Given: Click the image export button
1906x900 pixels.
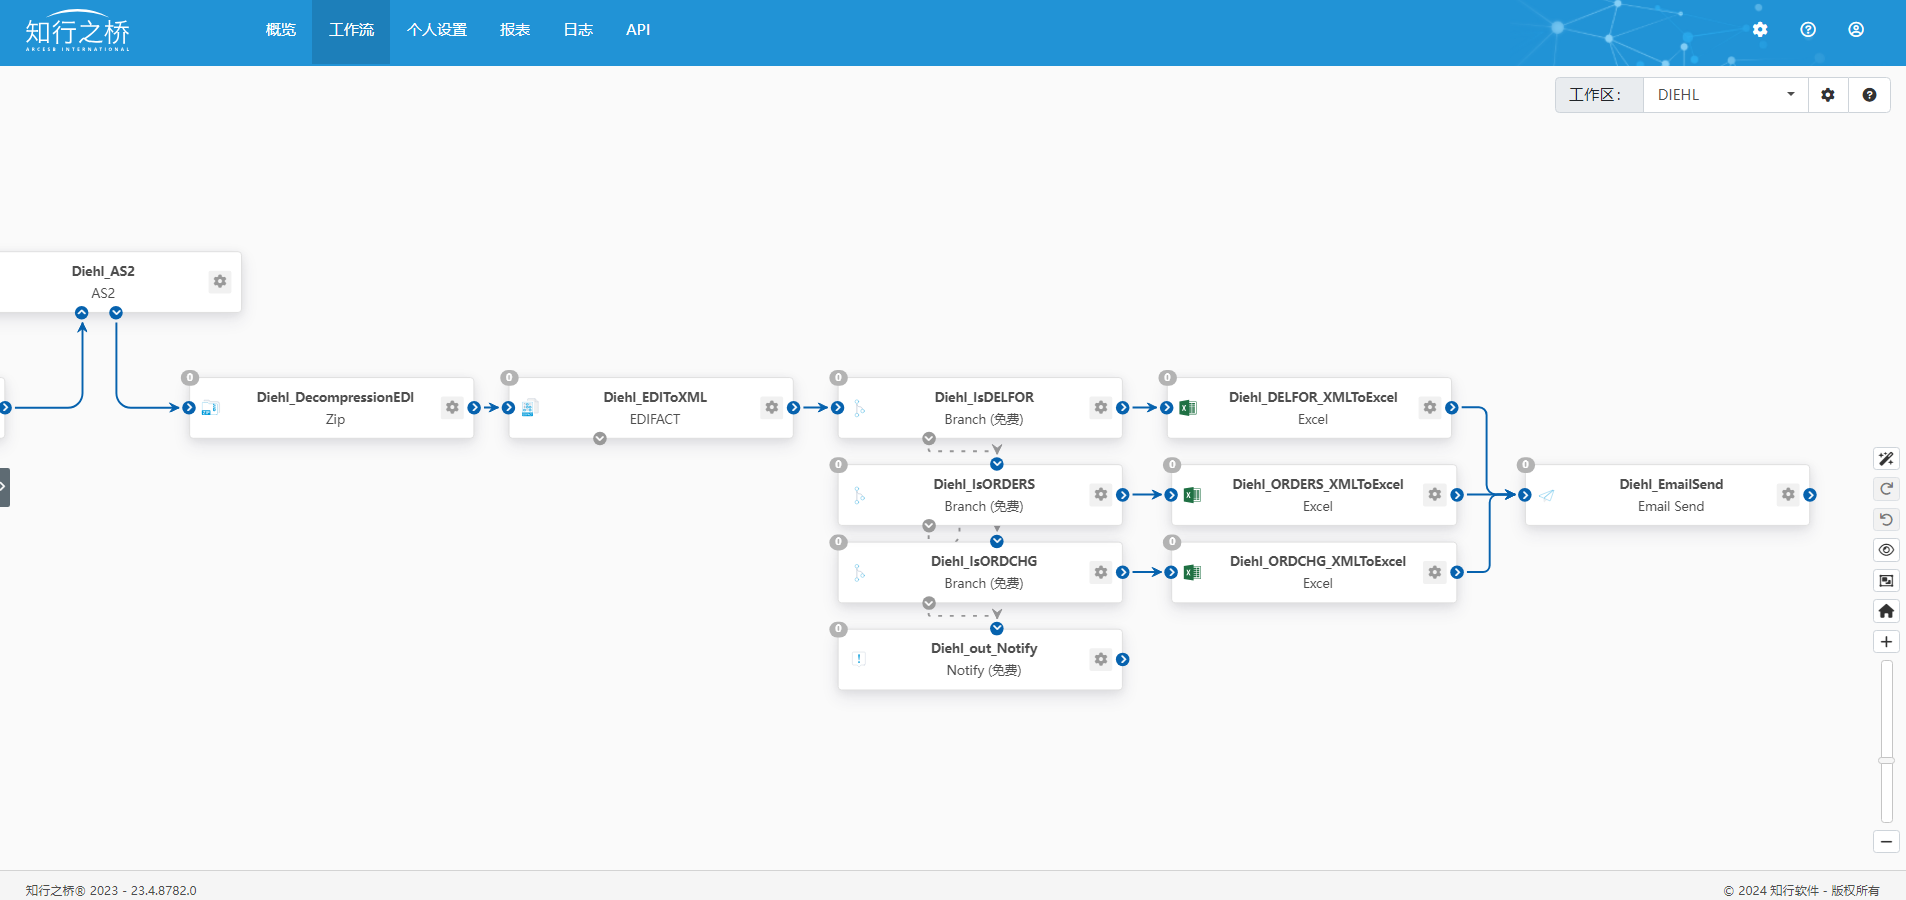Looking at the screenshot, I should point(1886,581).
